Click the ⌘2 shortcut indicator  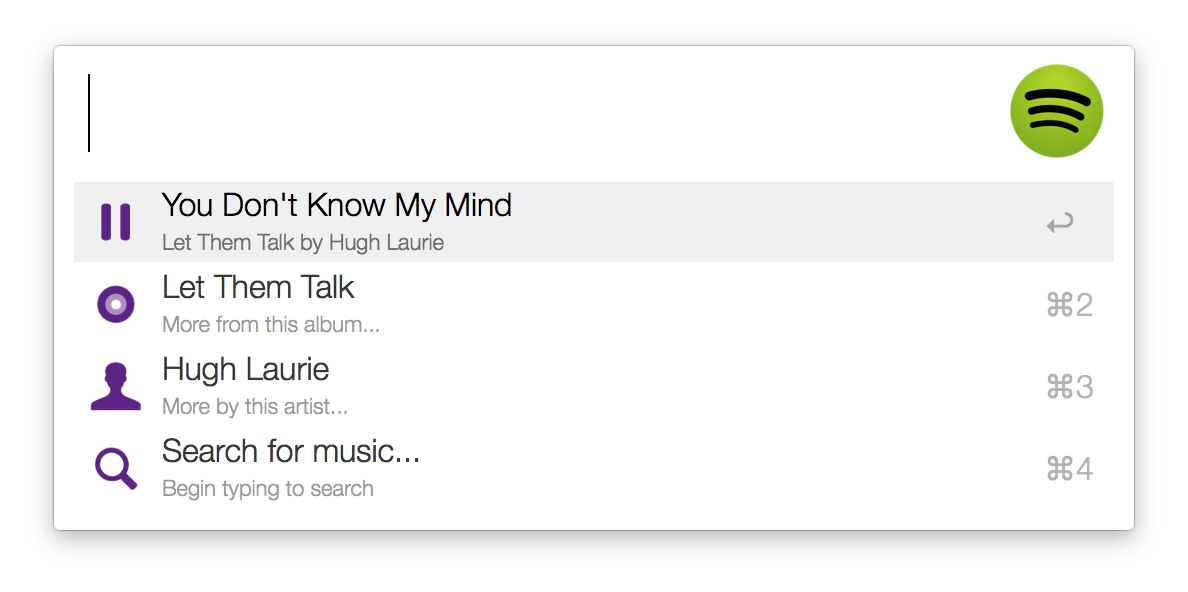[1069, 305]
